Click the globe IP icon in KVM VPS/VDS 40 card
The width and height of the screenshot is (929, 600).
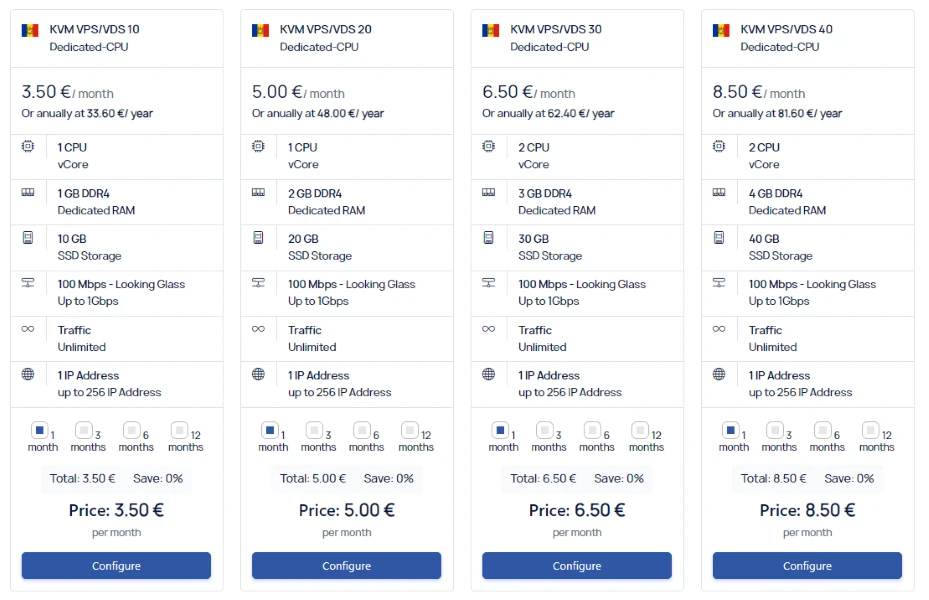point(719,374)
